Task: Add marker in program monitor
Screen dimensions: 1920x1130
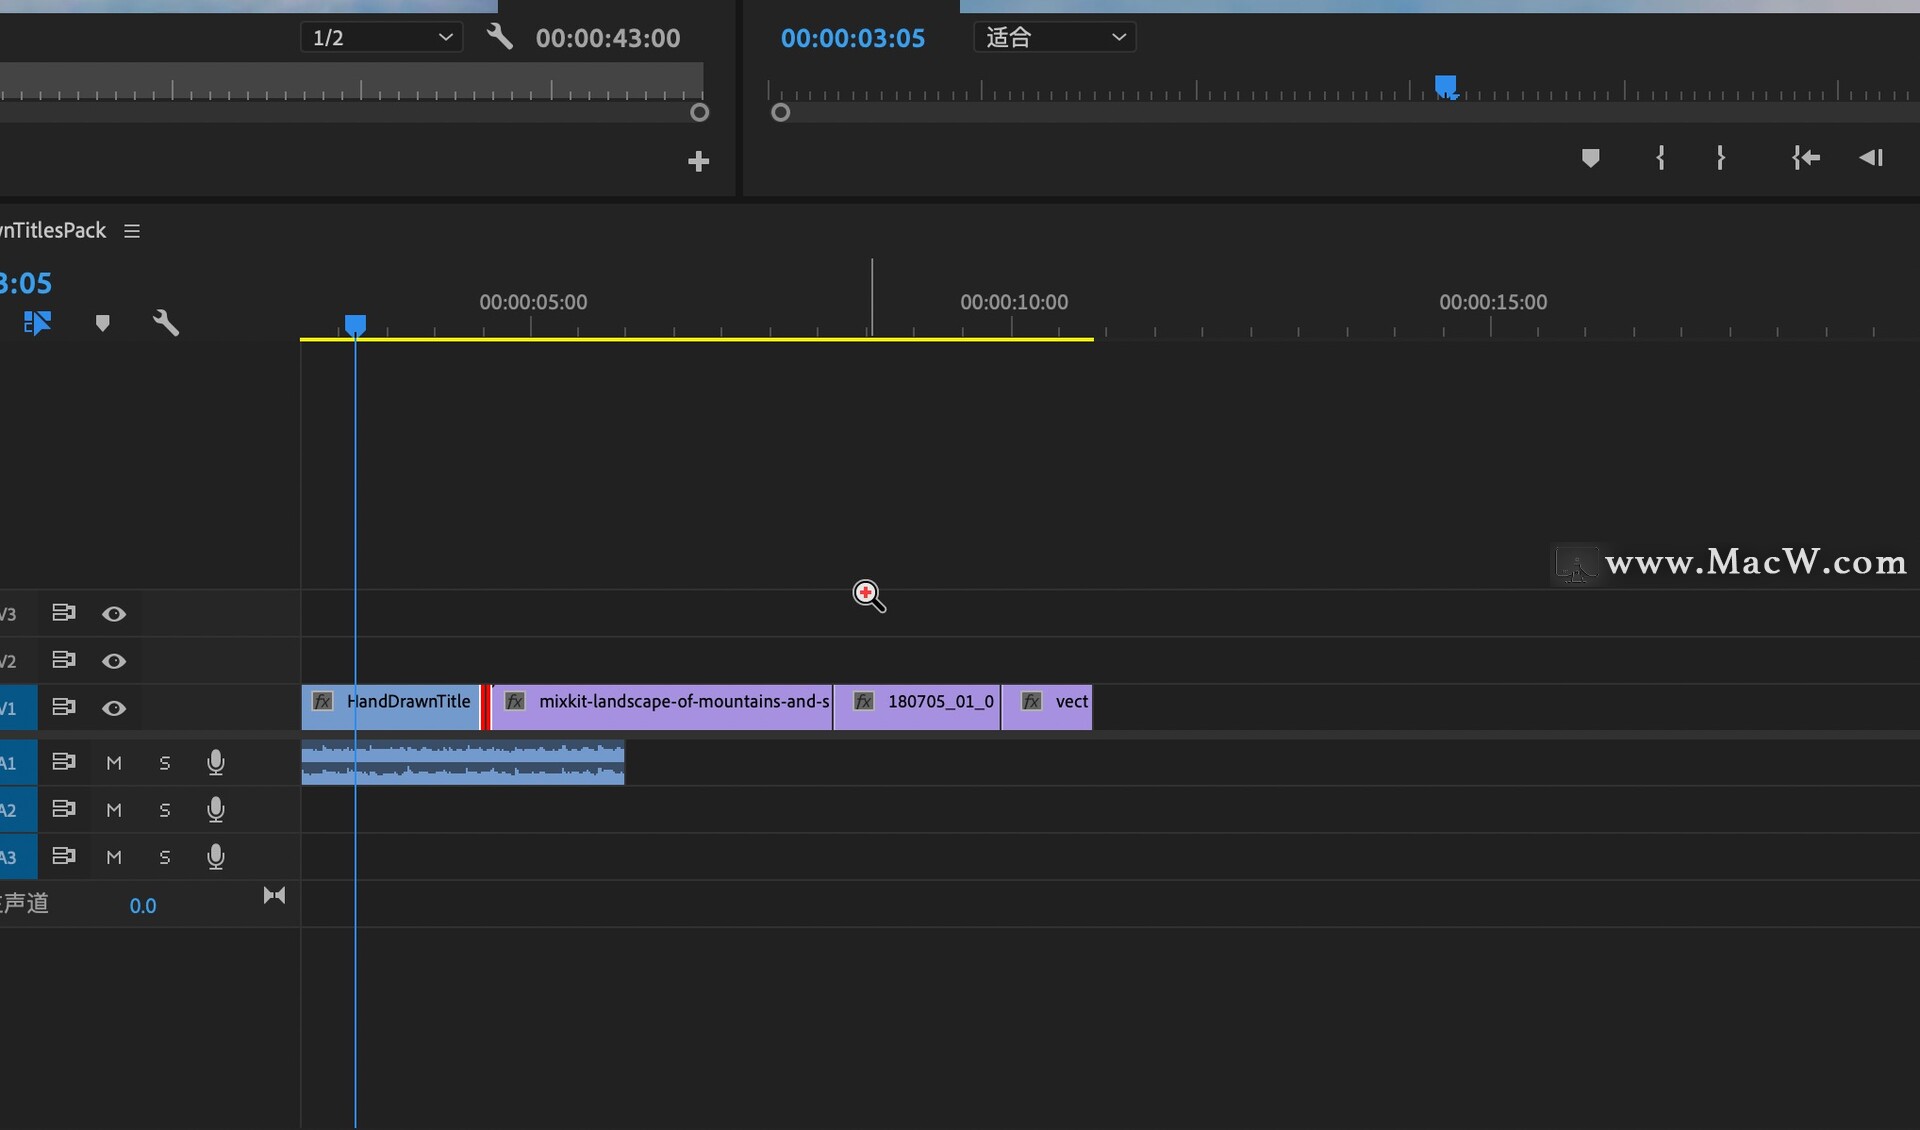Action: (x=1590, y=158)
